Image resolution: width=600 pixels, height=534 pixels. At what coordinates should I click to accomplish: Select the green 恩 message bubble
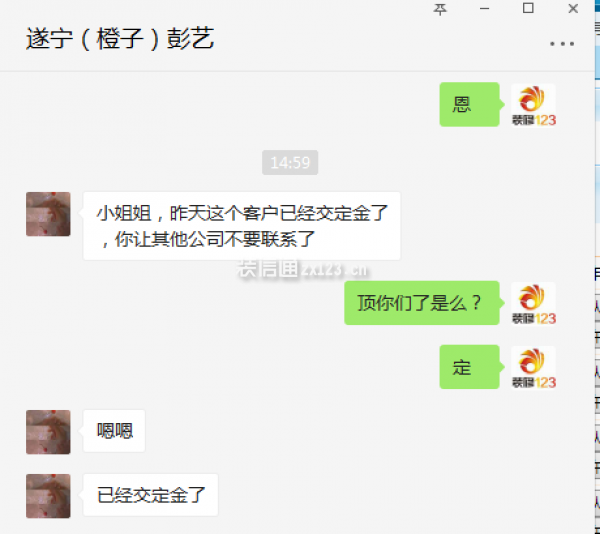[x=471, y=104]
